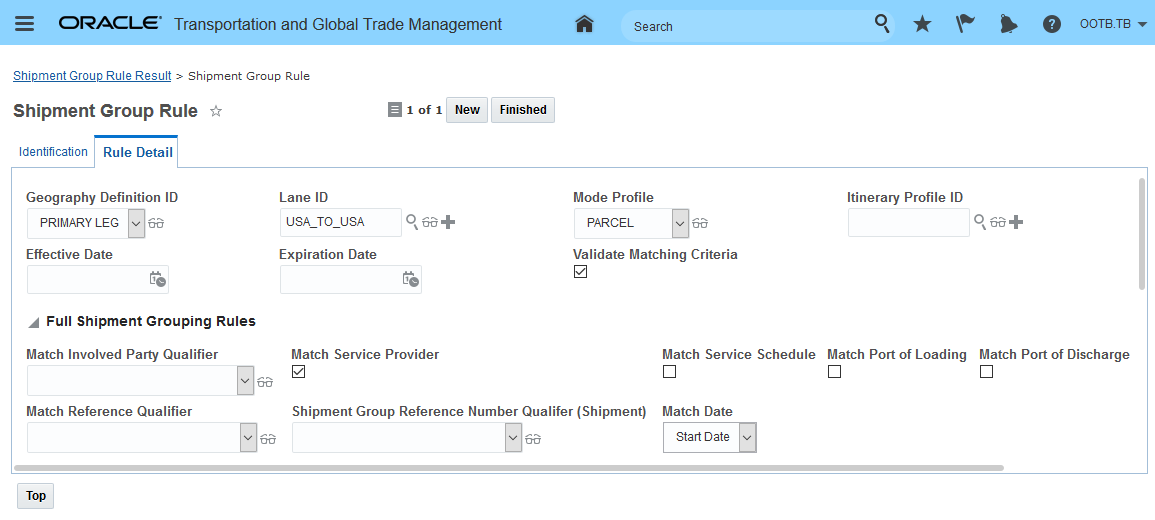Viewport: 1155px width, 520px height.
Task: Collapse Full Shipment Grouping Rules section
Action: click(x=34, y=322)
